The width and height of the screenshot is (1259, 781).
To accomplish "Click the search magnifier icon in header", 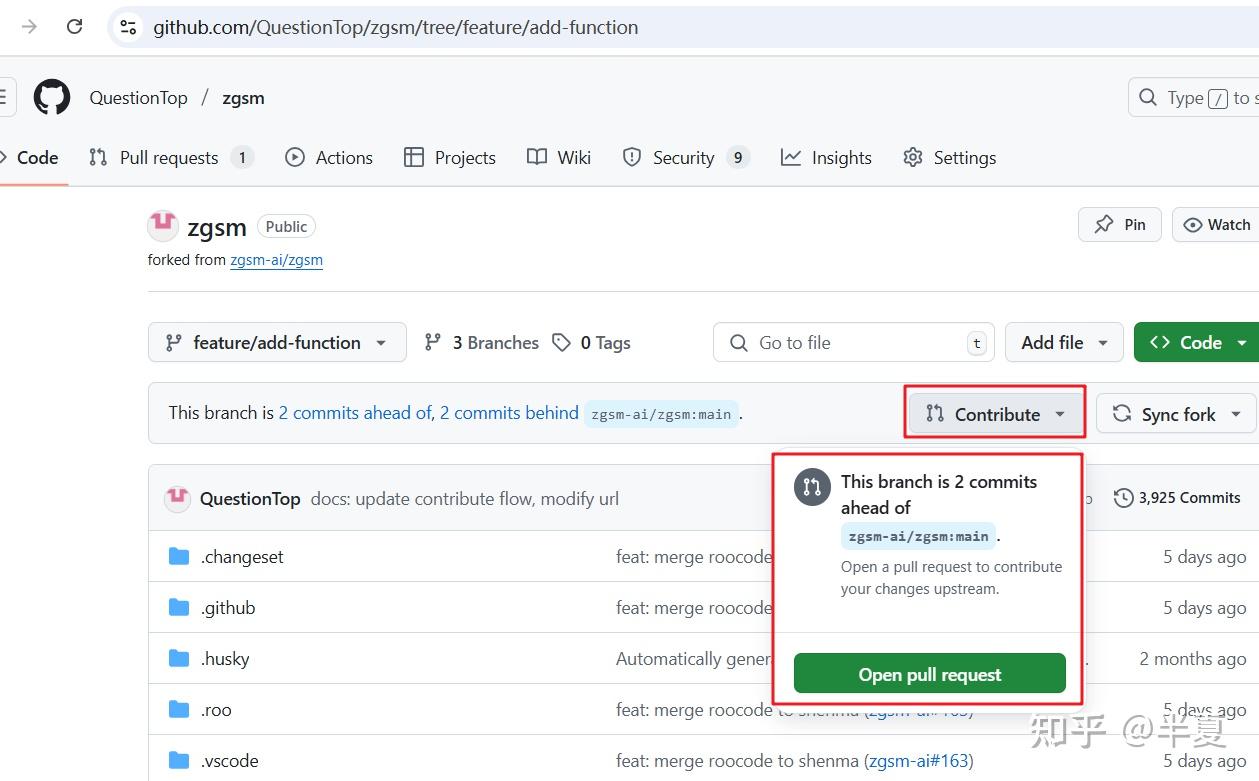I will (x=1148, y=97).
